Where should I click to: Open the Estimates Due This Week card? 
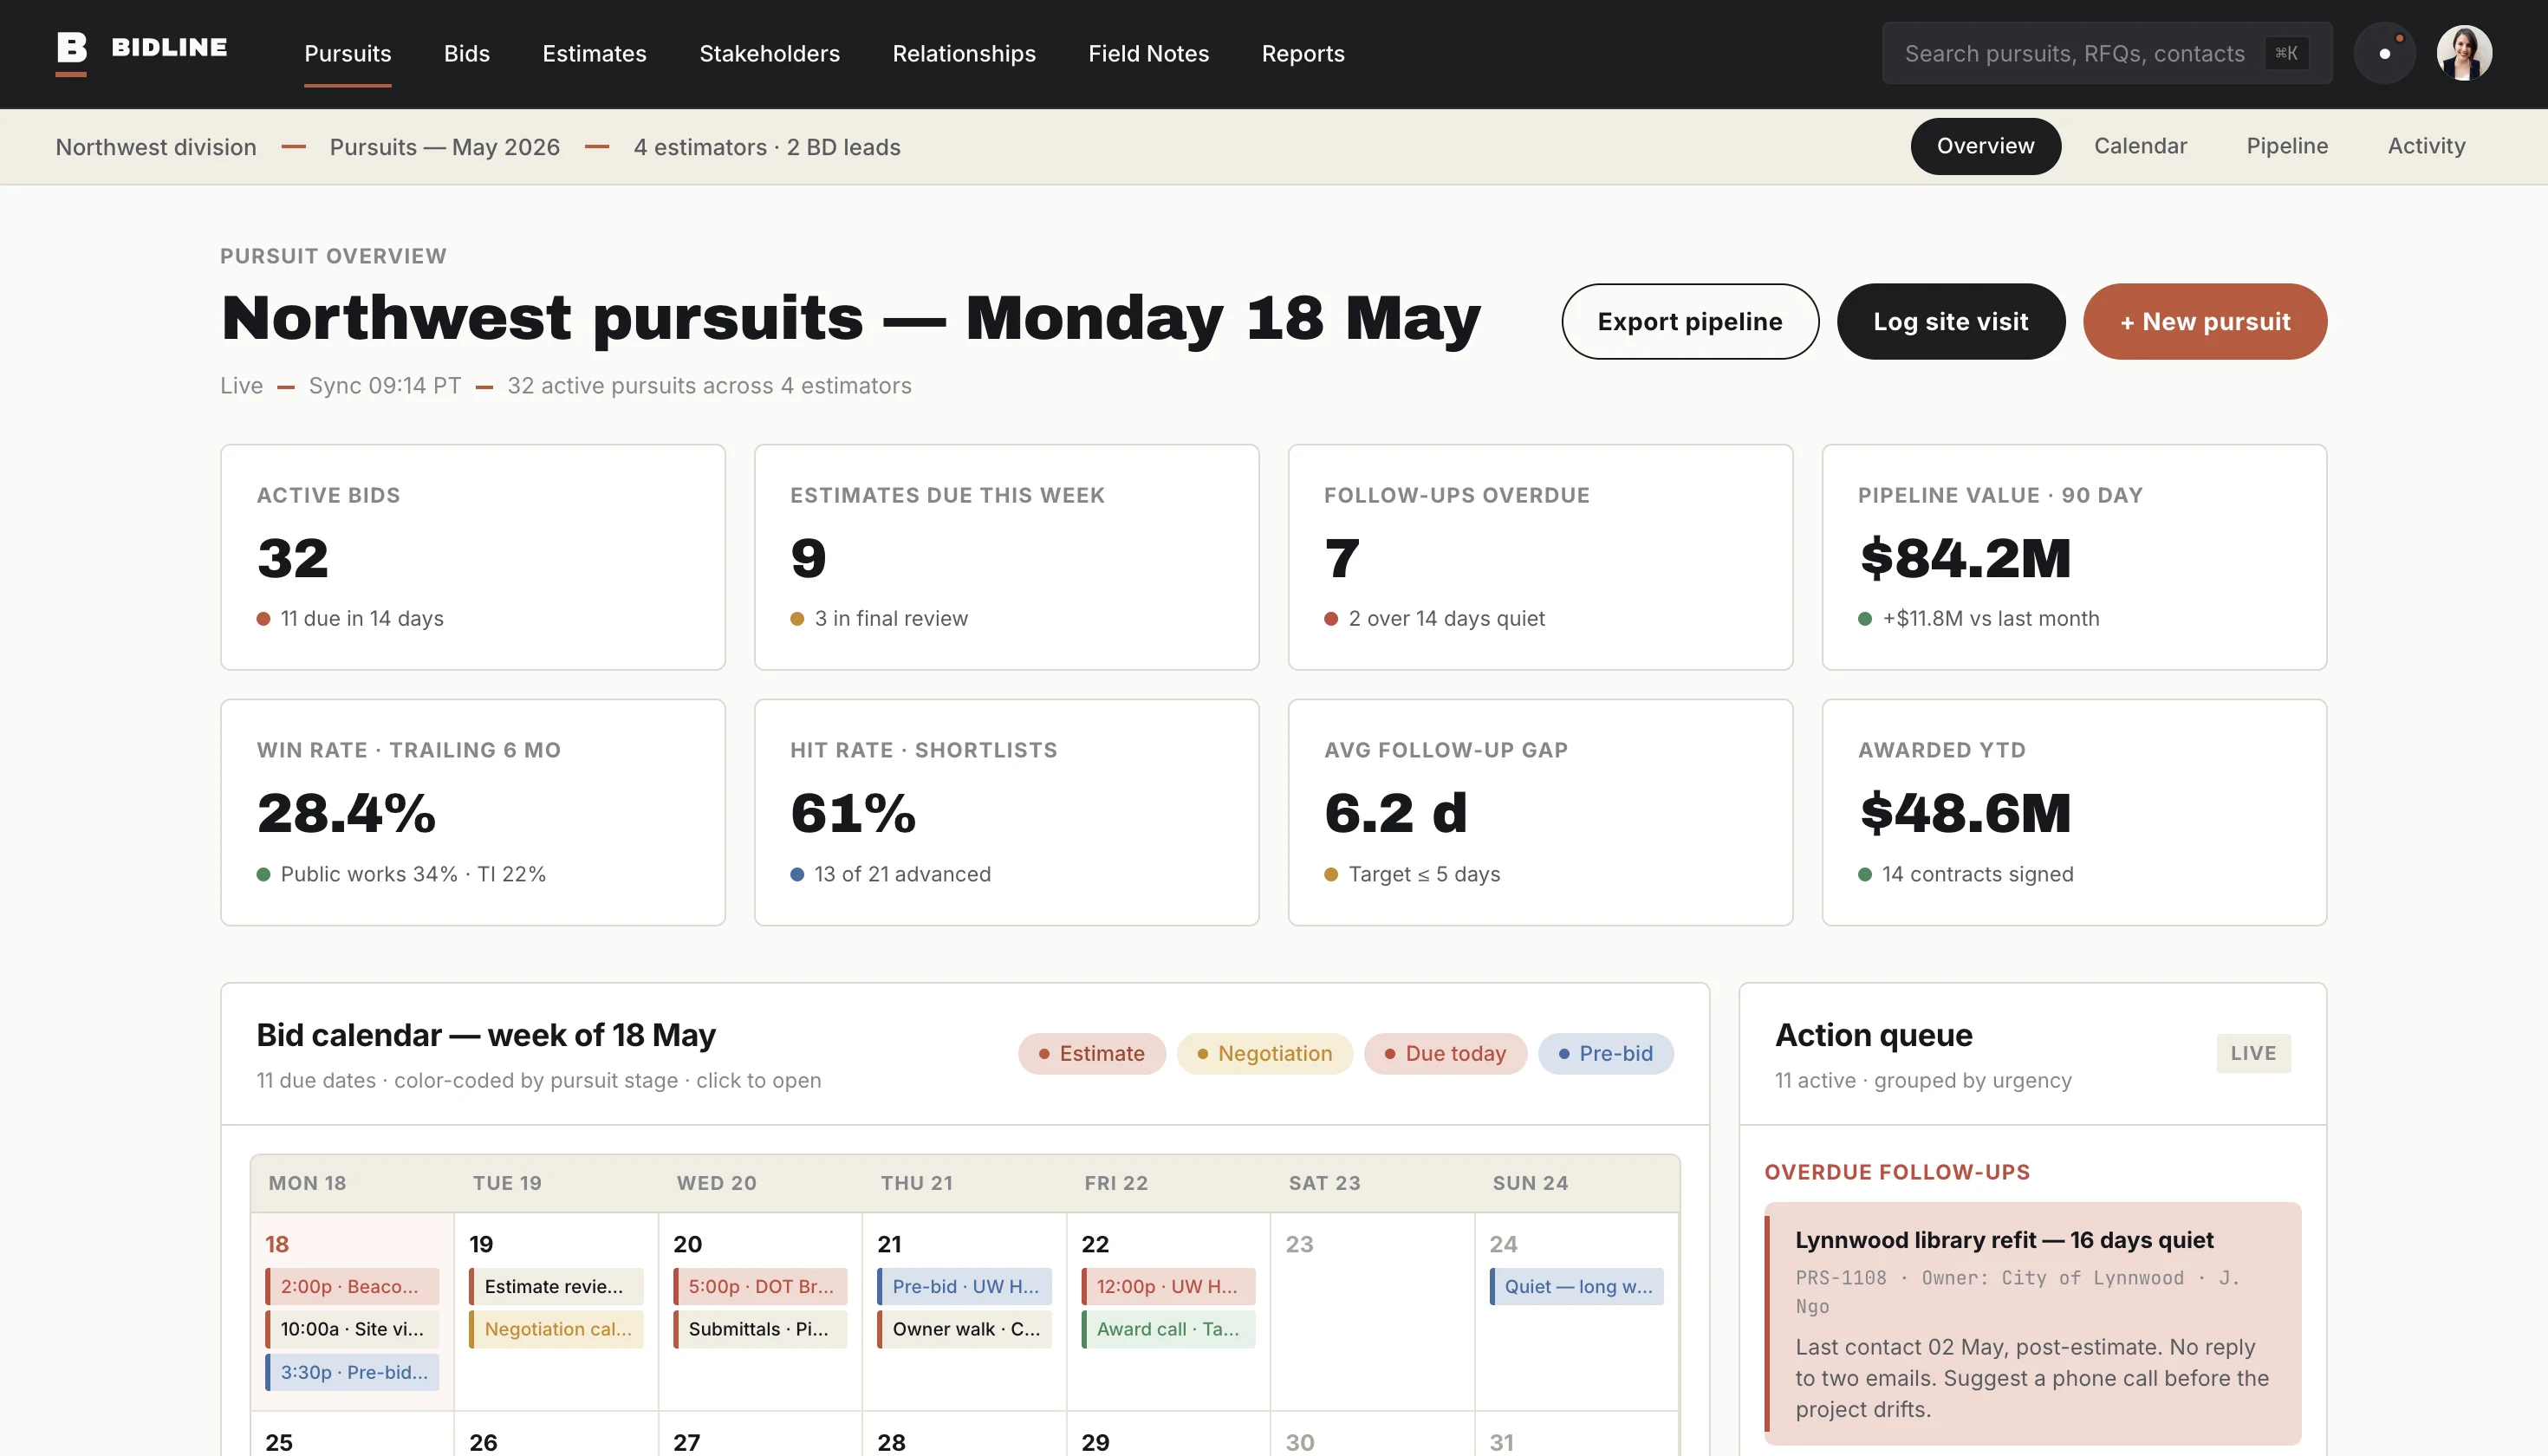coord(1006,557)
